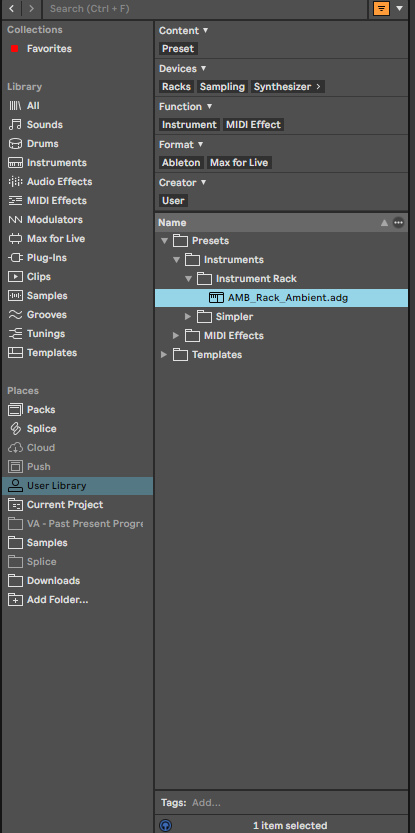Screen dimensions: 415x833
Task: Open the Samples waveform icon in Library
Action: [15, 296]
